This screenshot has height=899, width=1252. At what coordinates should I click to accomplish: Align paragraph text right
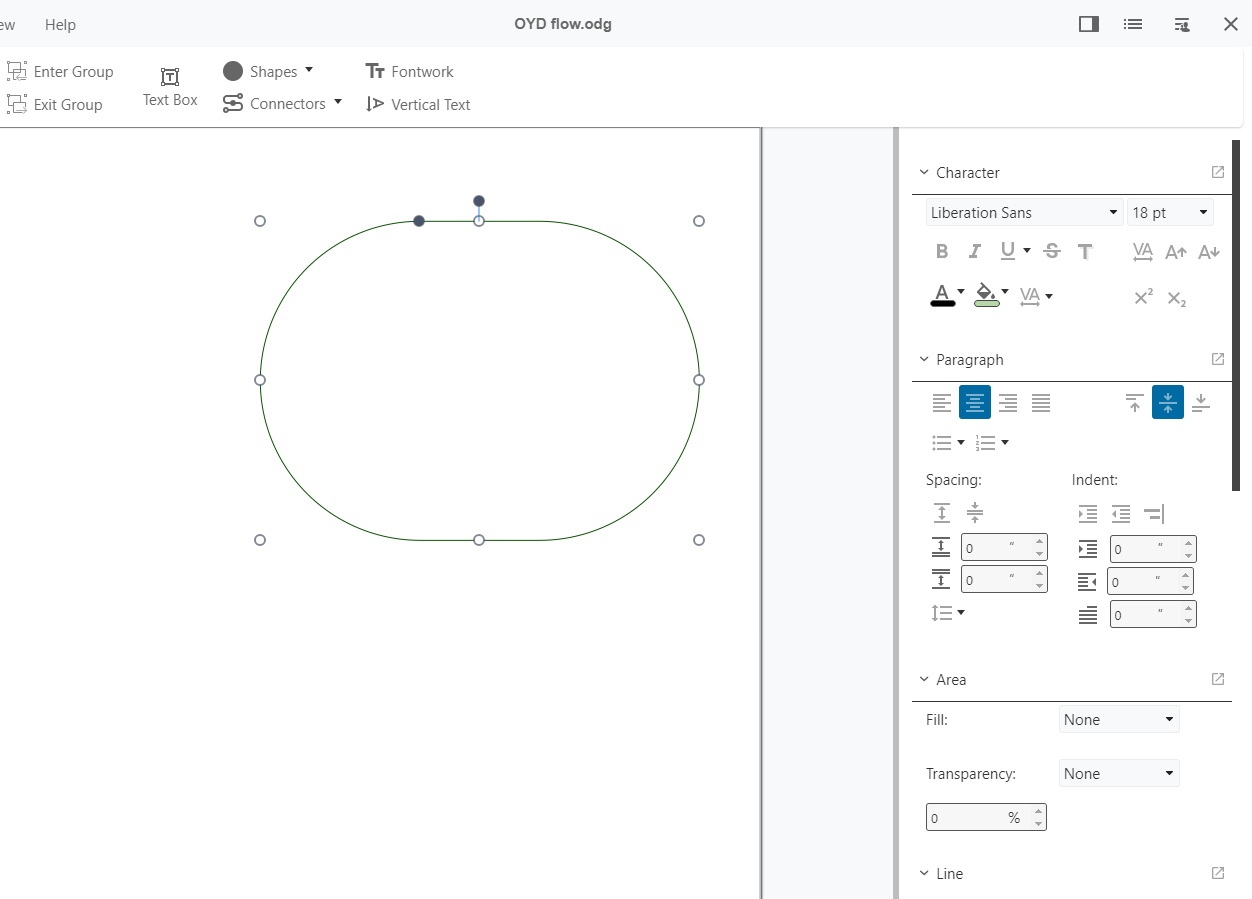1008,402
